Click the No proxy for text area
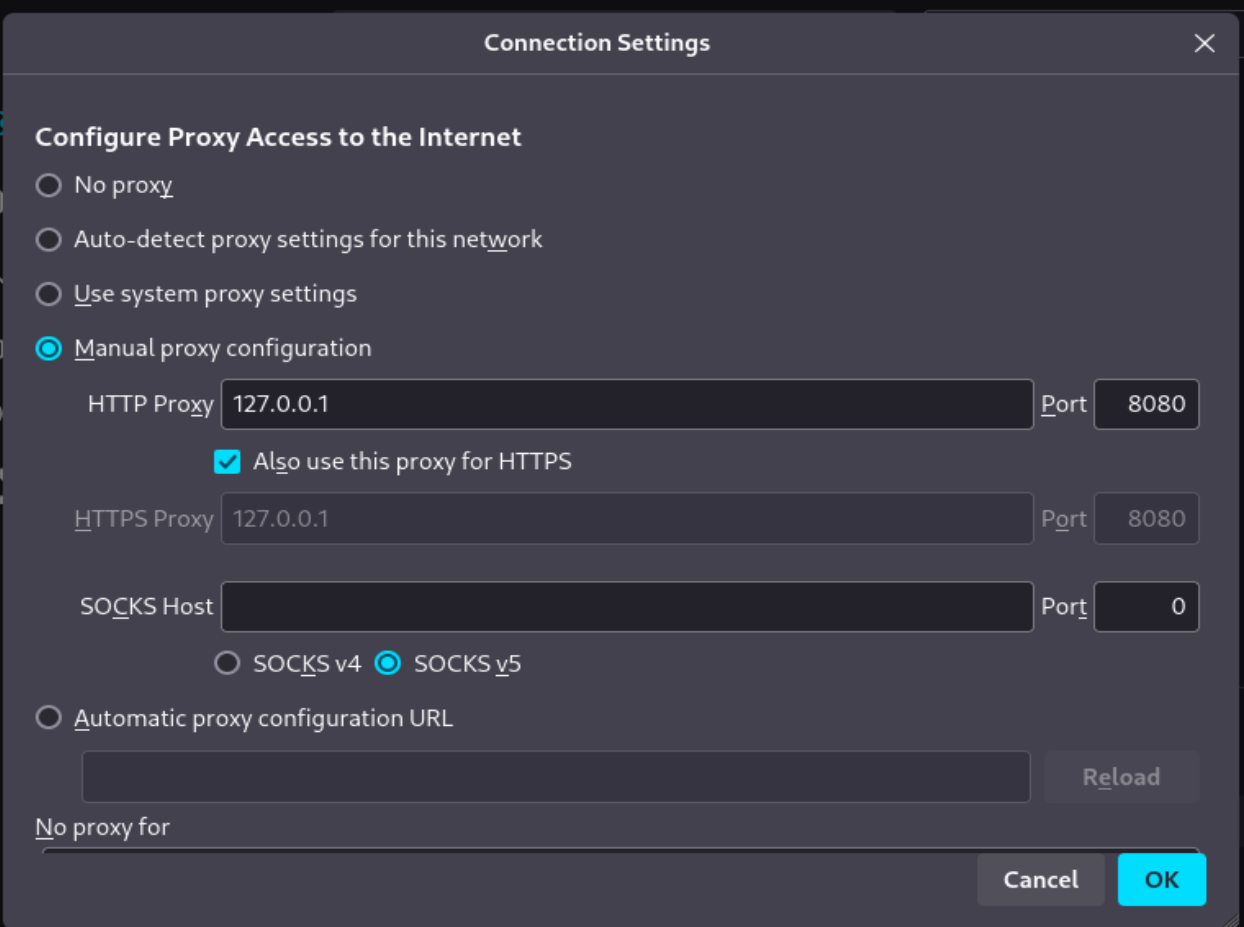Screen dimensions: 1244x927 pos(620,851)
